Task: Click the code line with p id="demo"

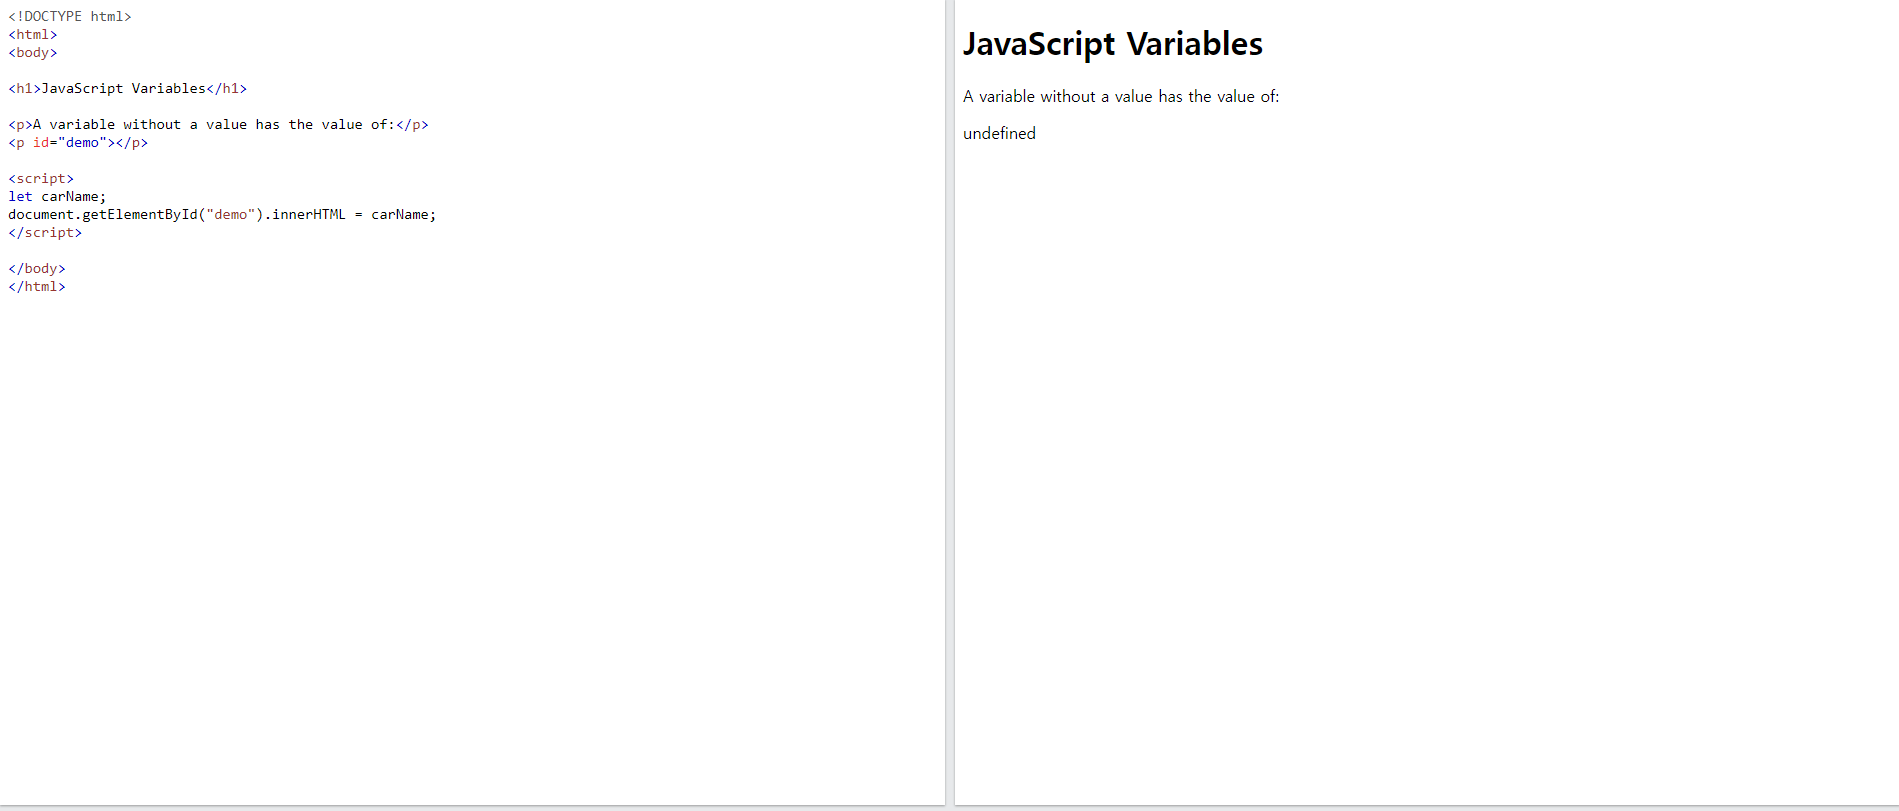Action: [x=78, y=142]
